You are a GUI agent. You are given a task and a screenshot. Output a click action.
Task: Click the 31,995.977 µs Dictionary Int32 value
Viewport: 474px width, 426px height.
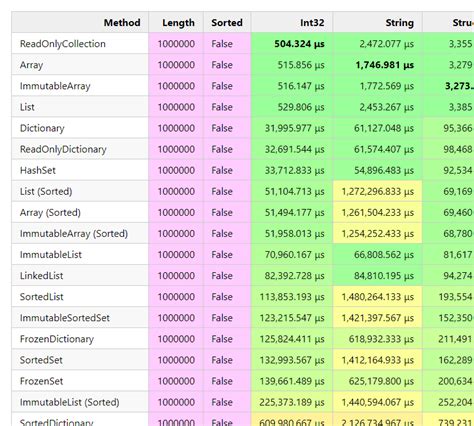tap(295, 128)
